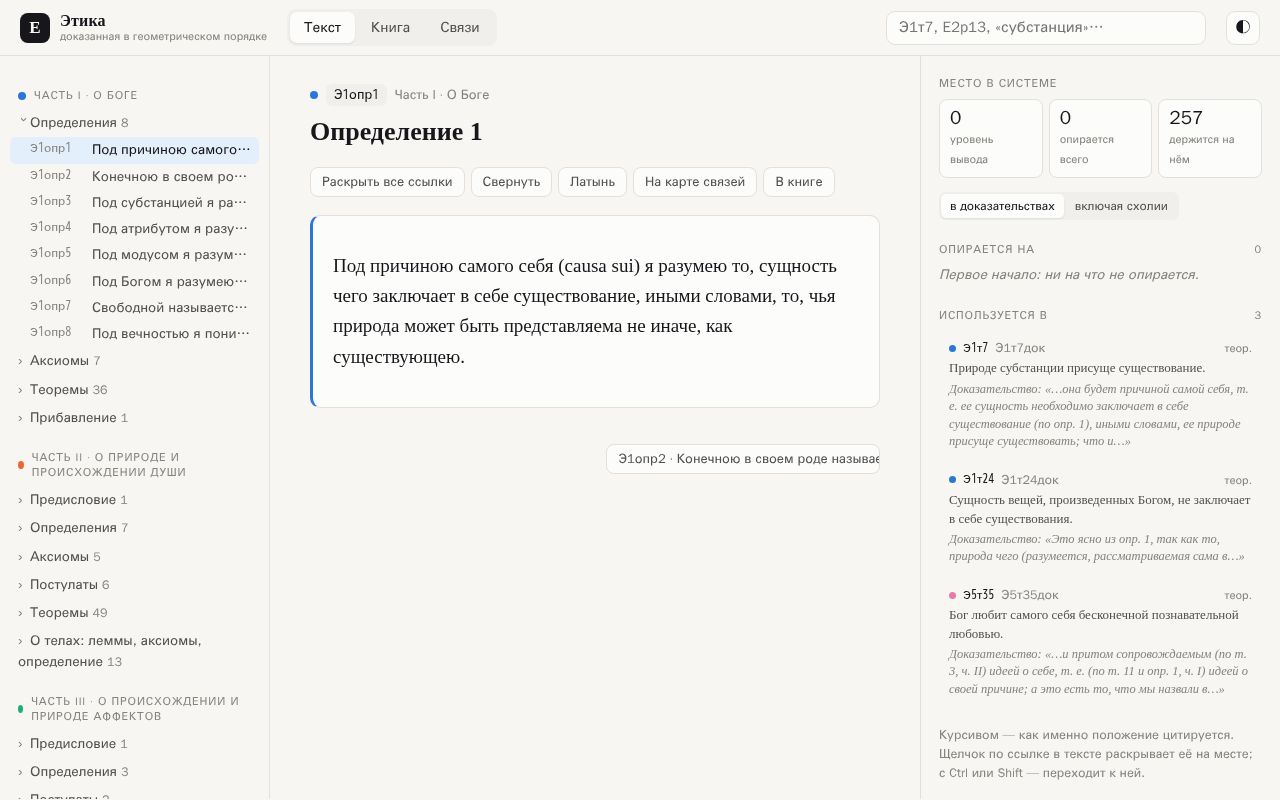Image resolution: width=1280 pixels, height=800 pixels.
Task: Select в доказательствах toggle option
Action: pos(1002,206)
